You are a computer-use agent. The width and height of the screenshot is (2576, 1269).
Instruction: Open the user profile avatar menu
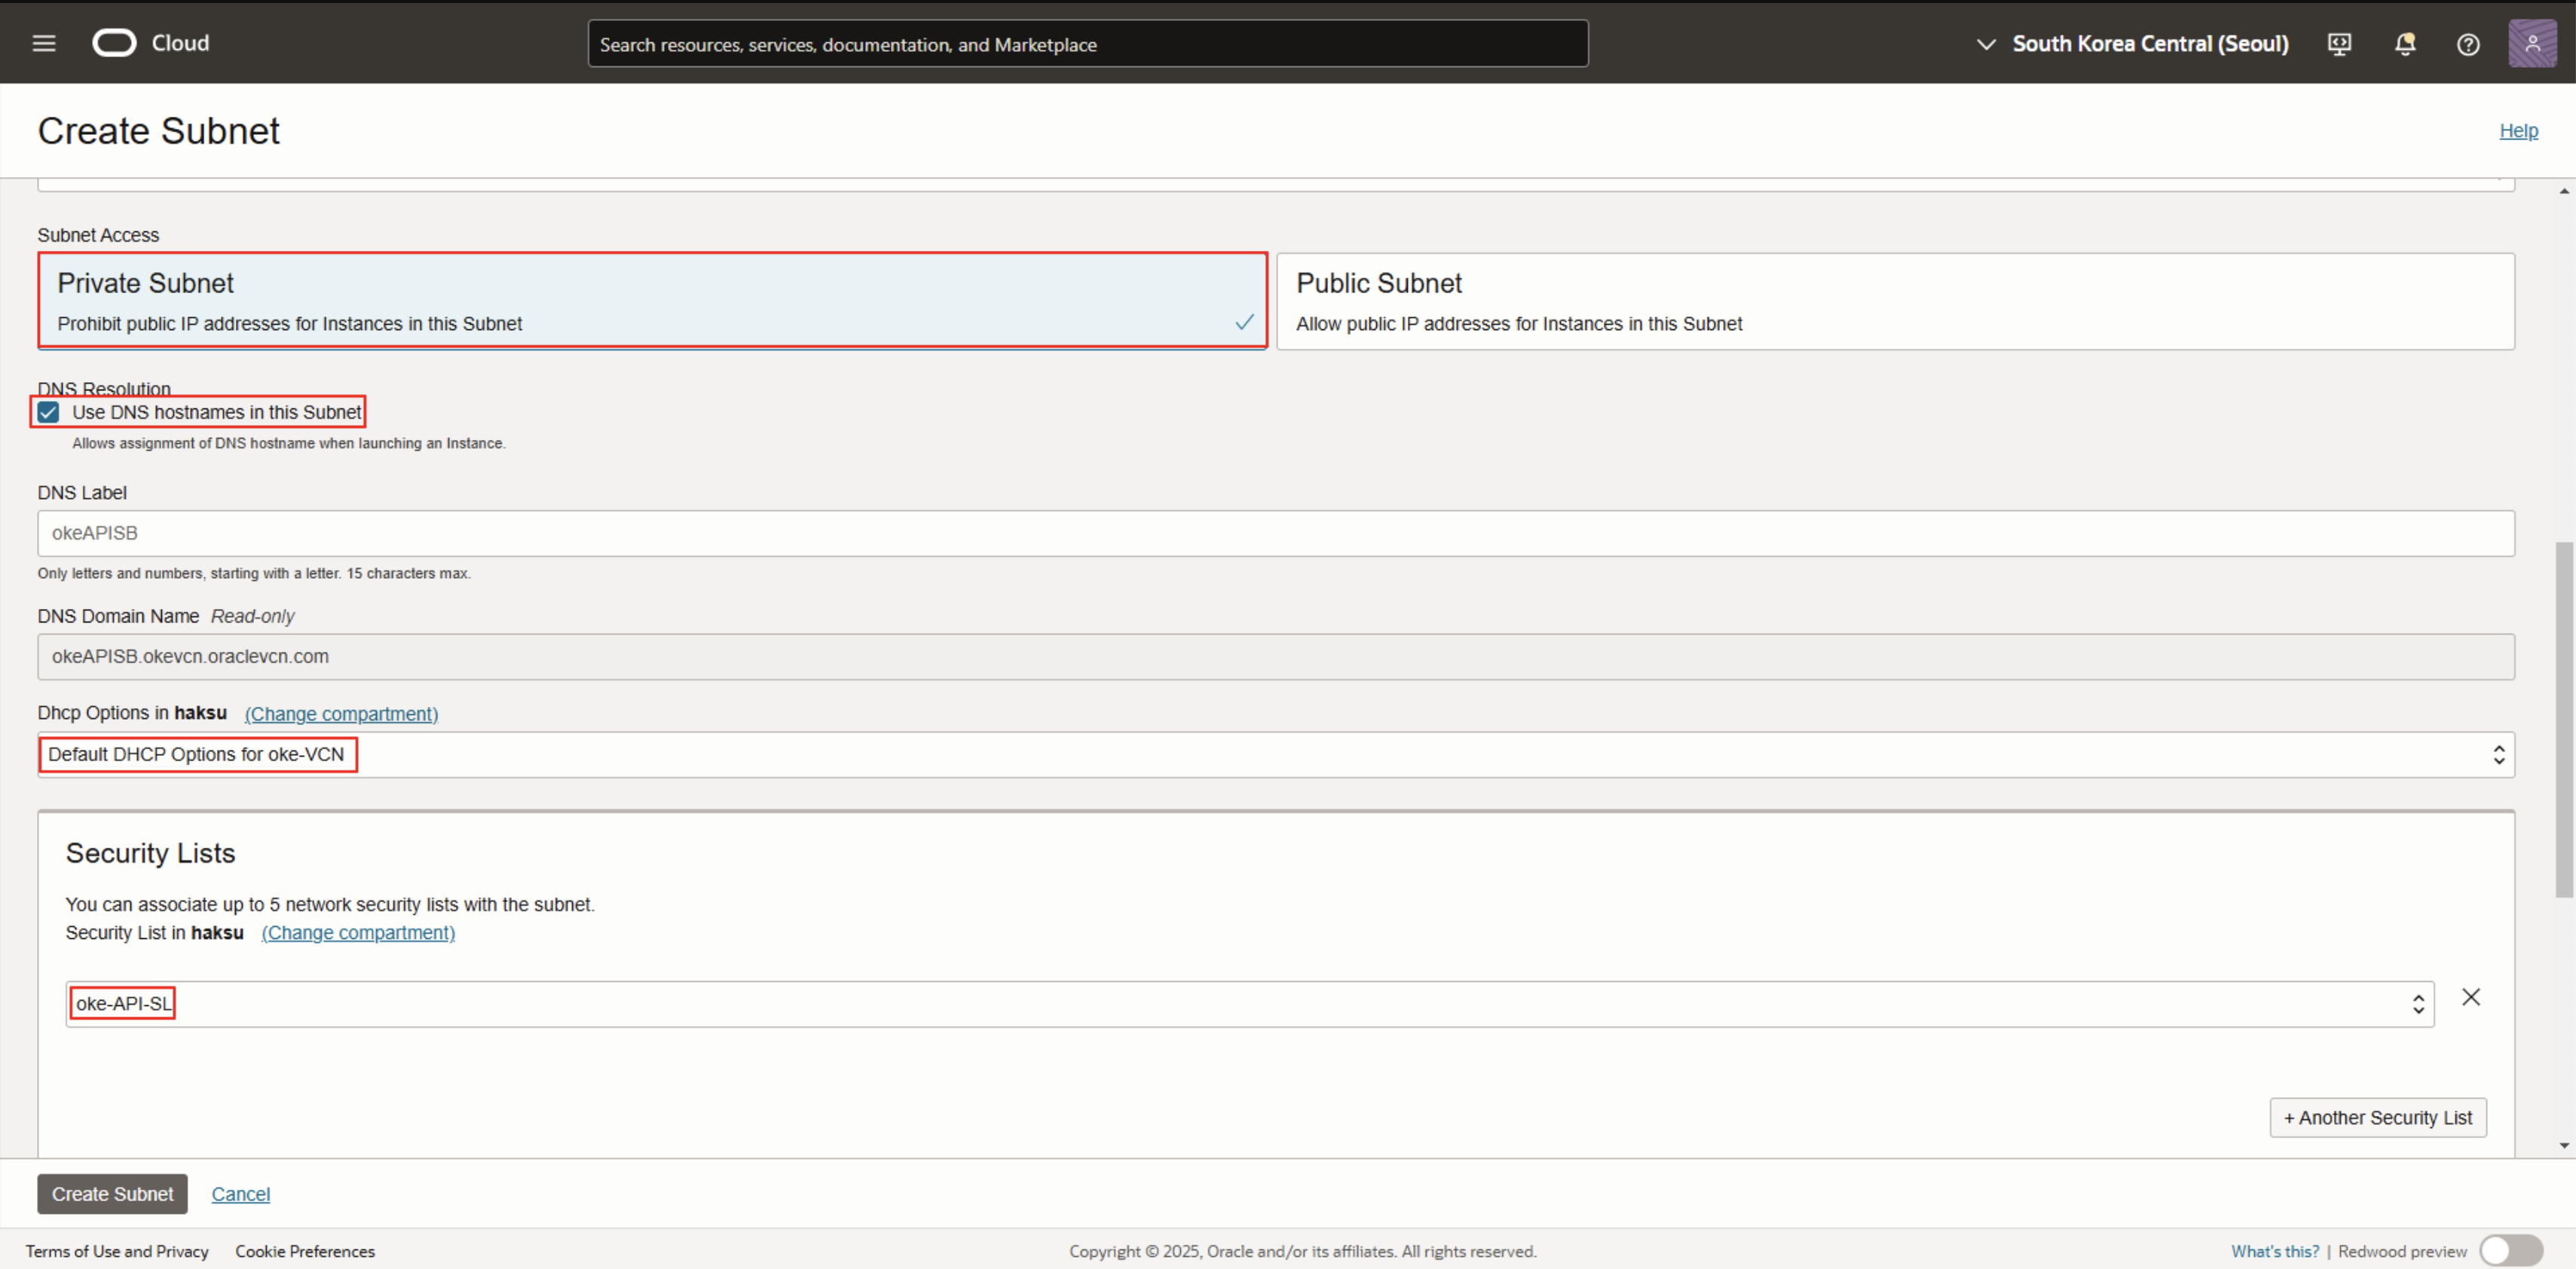(2532, 44)
